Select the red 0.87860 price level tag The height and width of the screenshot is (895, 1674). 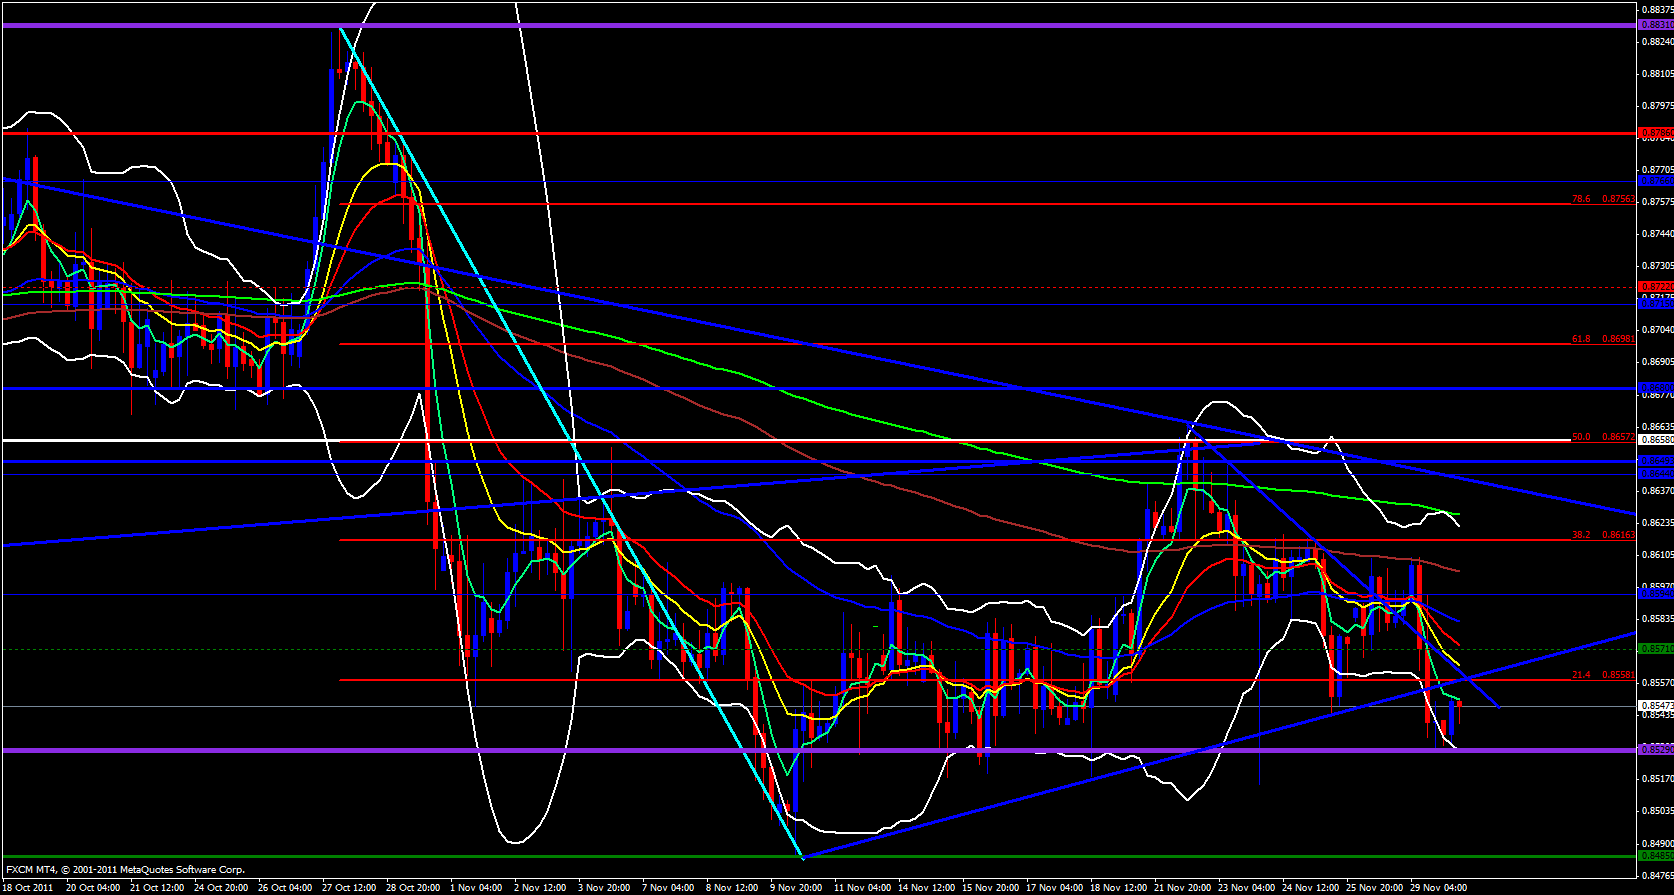pos(1655,132)
